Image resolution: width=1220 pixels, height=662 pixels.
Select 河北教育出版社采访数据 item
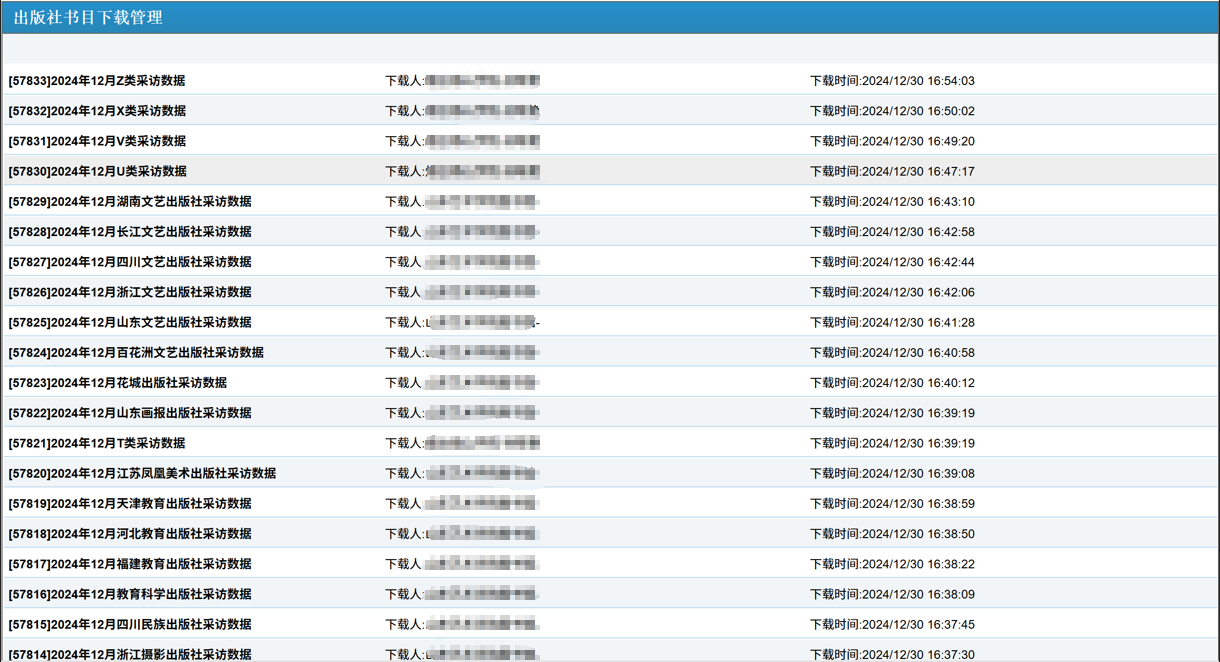coord(130,534)
